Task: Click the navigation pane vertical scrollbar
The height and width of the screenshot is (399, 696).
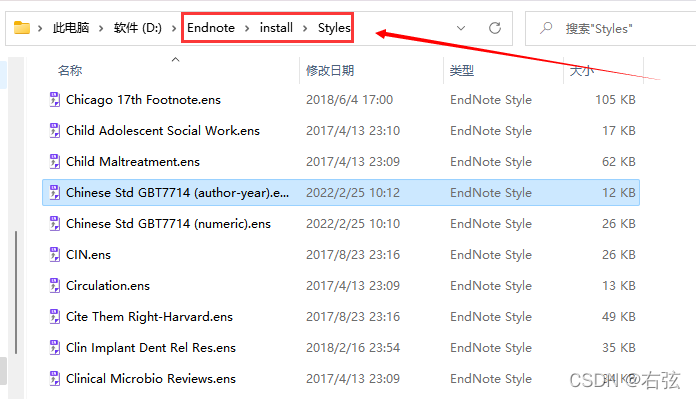Action: tap(16, 292)
